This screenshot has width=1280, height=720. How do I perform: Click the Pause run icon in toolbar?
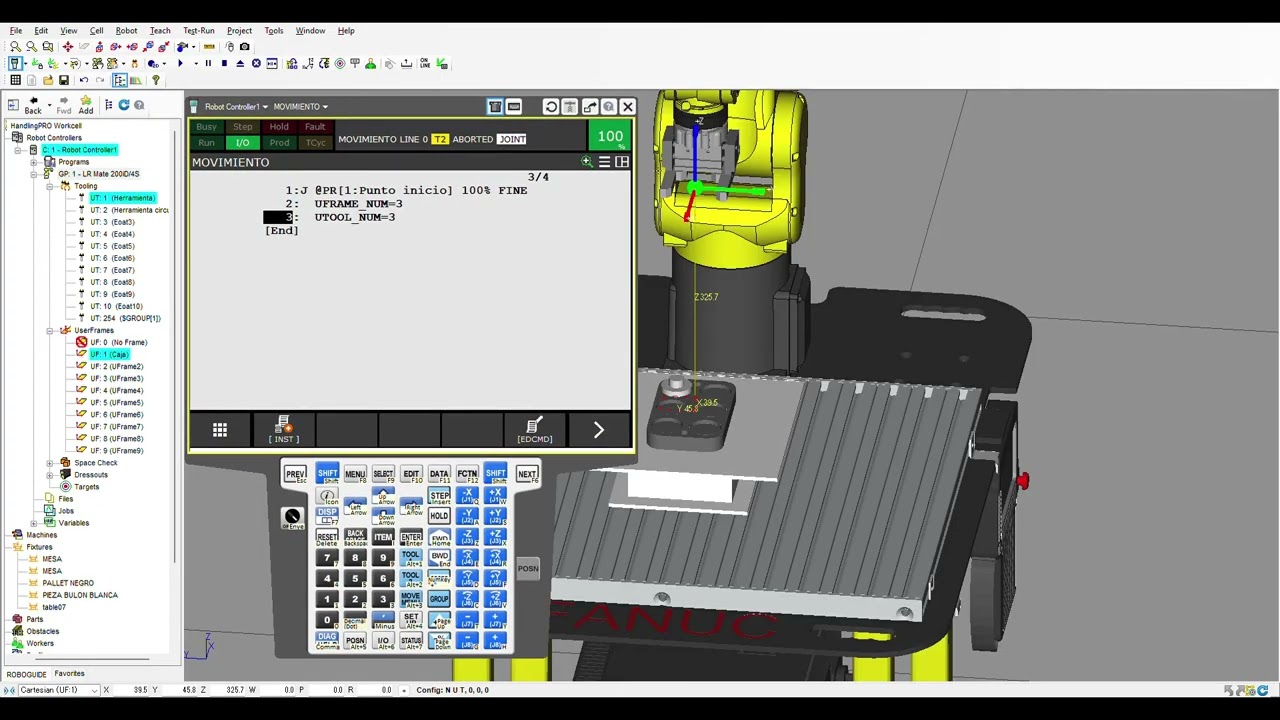pyautogui.click(x=208, y=64)
